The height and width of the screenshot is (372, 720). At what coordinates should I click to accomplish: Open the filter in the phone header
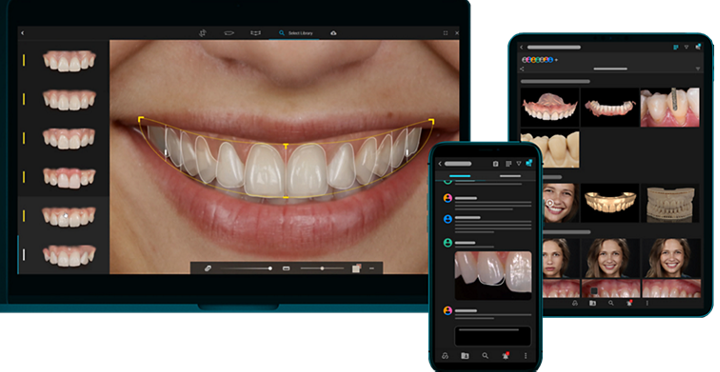pyautogui.click(x=518, y=164)
